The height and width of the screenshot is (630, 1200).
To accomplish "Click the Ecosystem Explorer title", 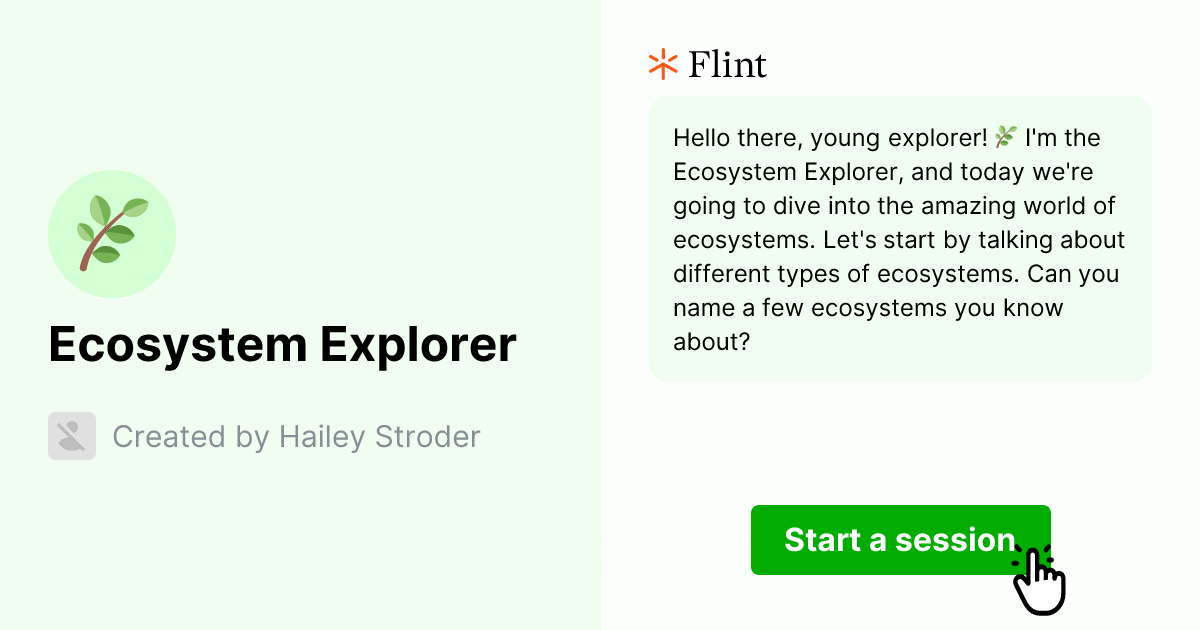I will pos(283,344).
